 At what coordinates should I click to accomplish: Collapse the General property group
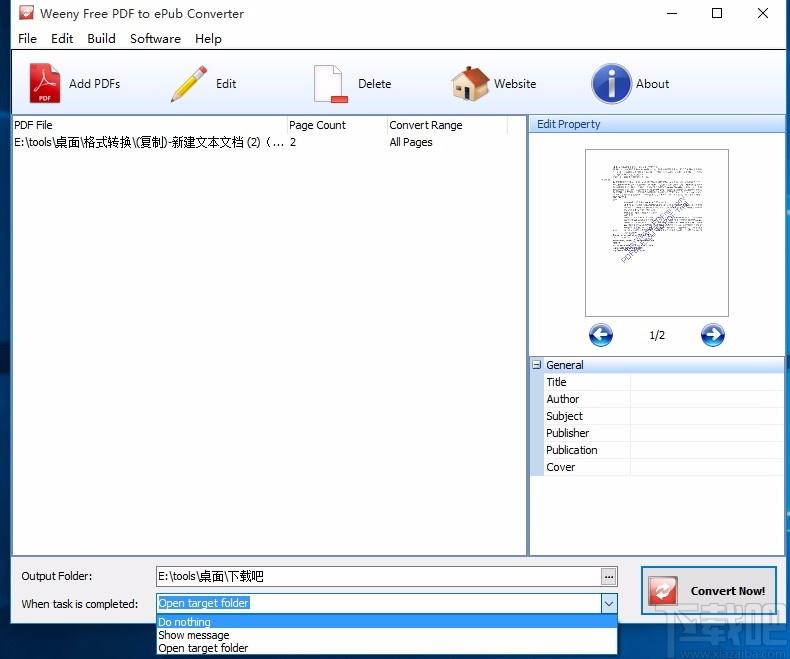pyautogui.click(x=537, y=365)
